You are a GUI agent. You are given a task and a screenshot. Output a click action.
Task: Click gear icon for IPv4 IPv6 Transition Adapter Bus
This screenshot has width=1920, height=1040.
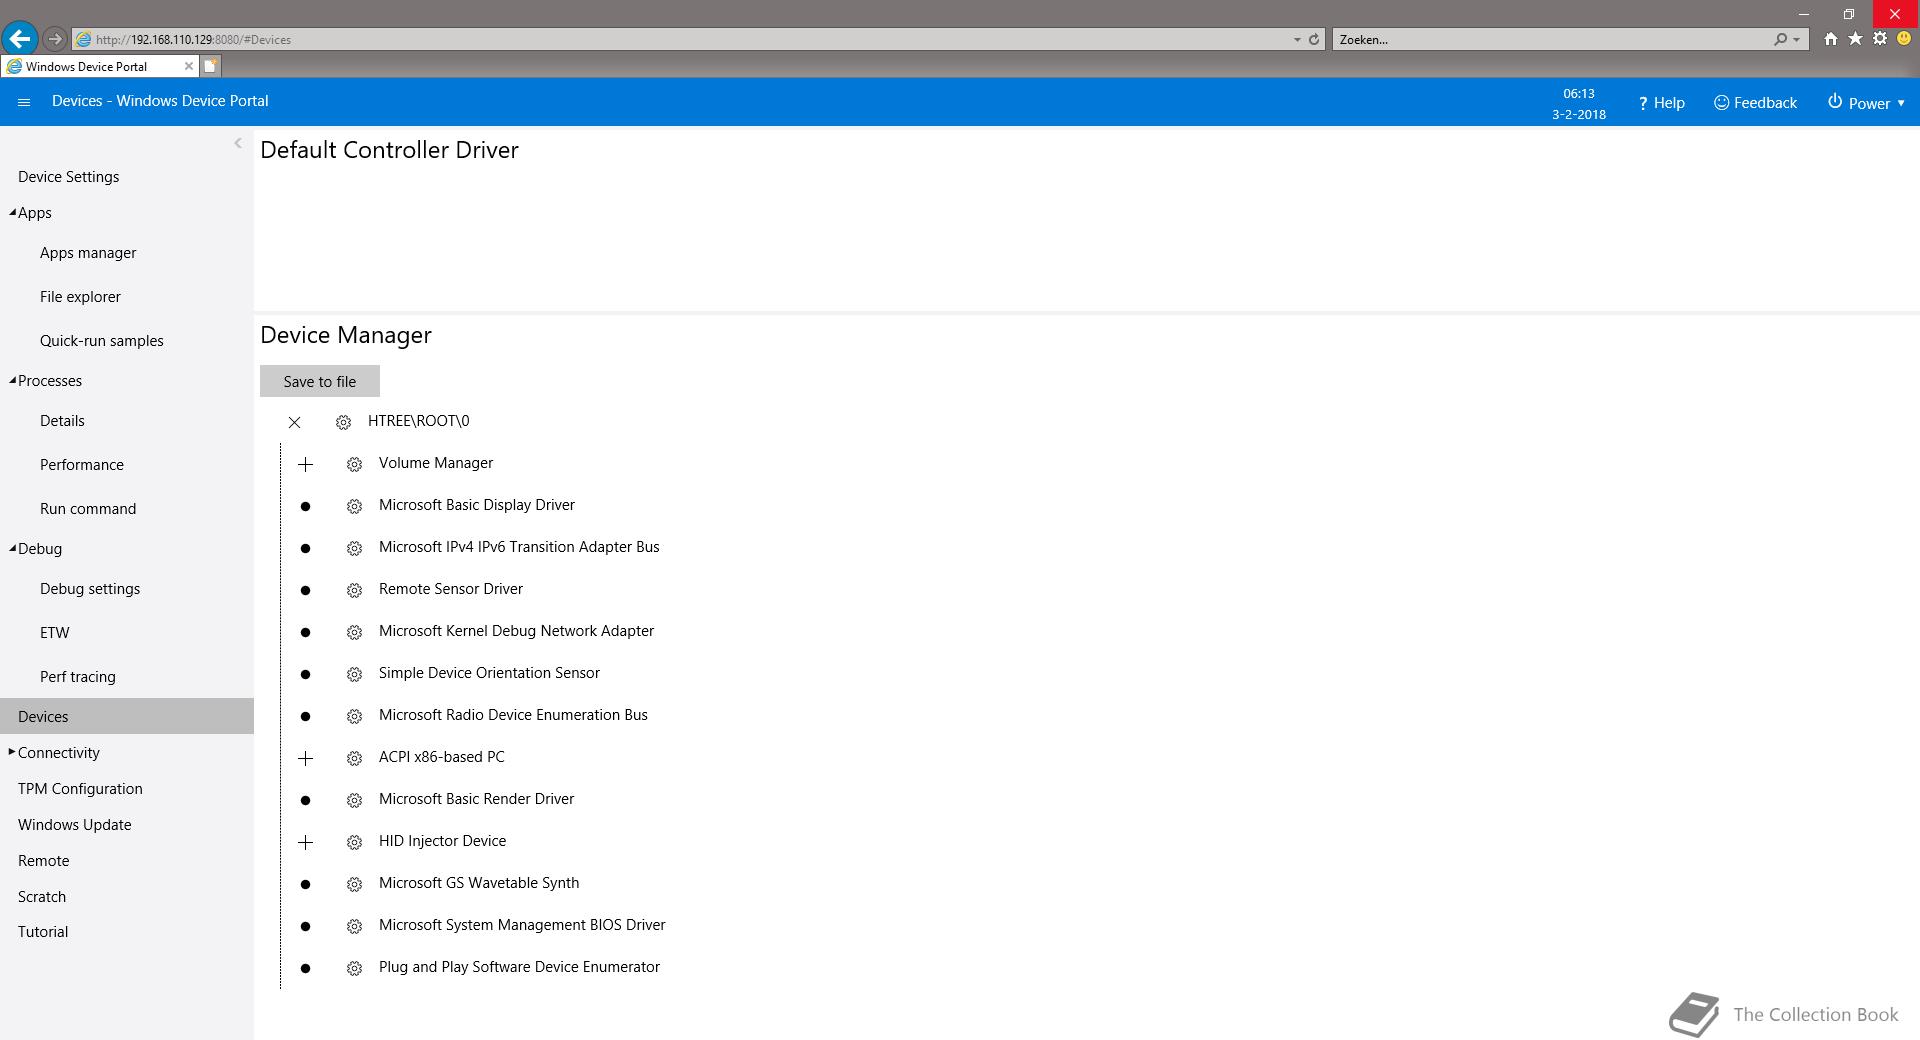354,549
